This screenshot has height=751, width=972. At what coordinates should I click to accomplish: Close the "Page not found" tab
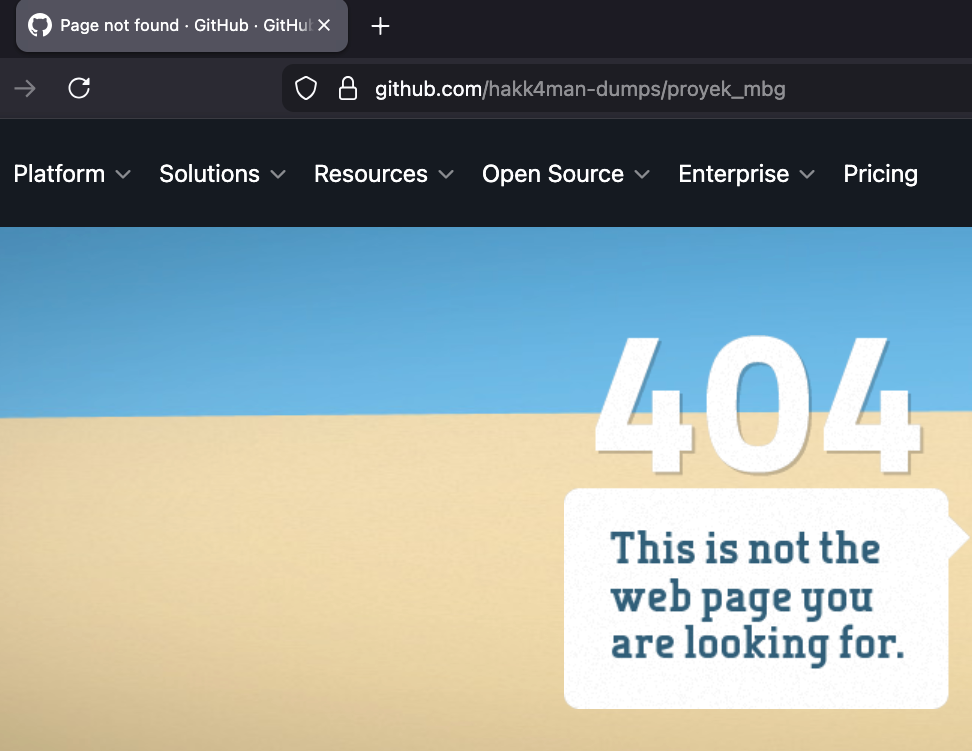[x=324, y=26]
